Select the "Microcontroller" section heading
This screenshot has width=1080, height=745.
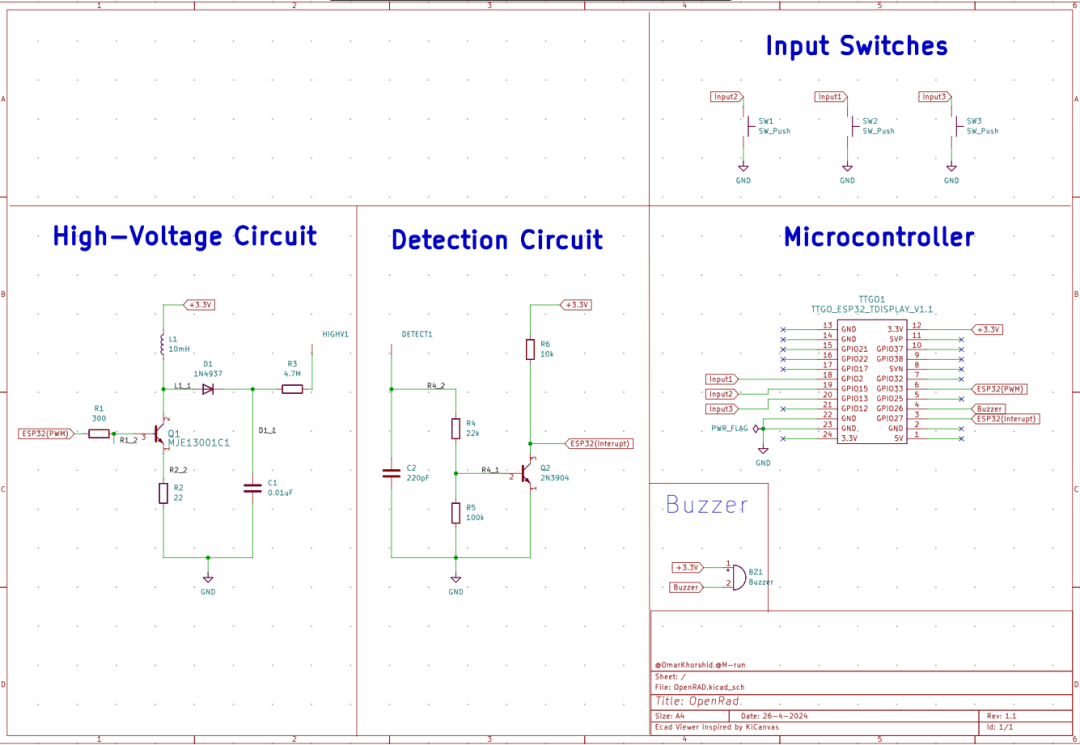coord(879,237)
